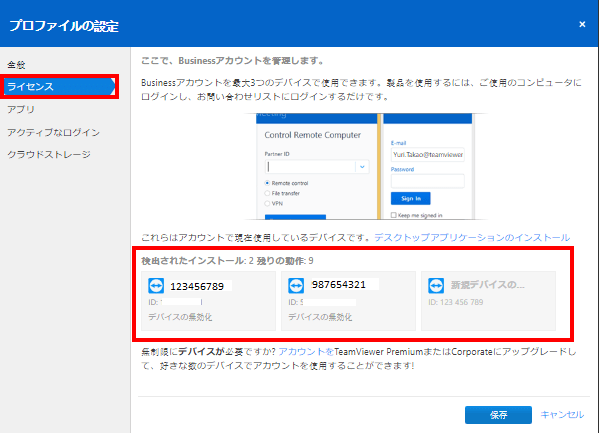The image size is (600, 433).
Task: Tick the Keep me signed in checkbox
Action: point(393,215)
